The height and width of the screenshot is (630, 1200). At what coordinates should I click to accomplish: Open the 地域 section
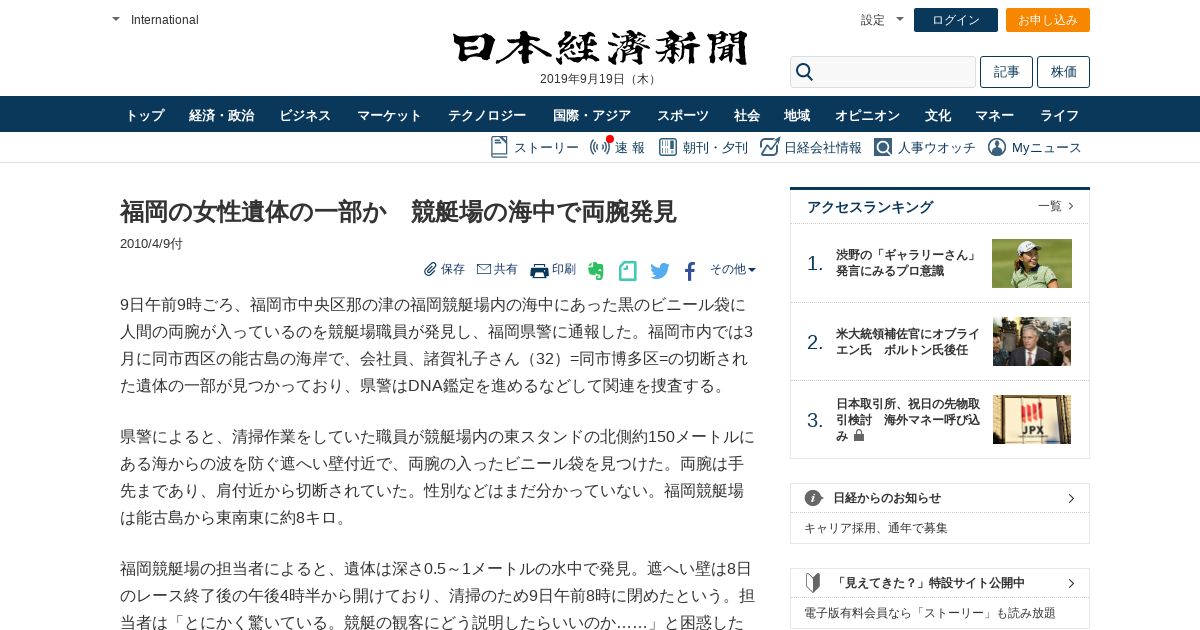point(797,115)
